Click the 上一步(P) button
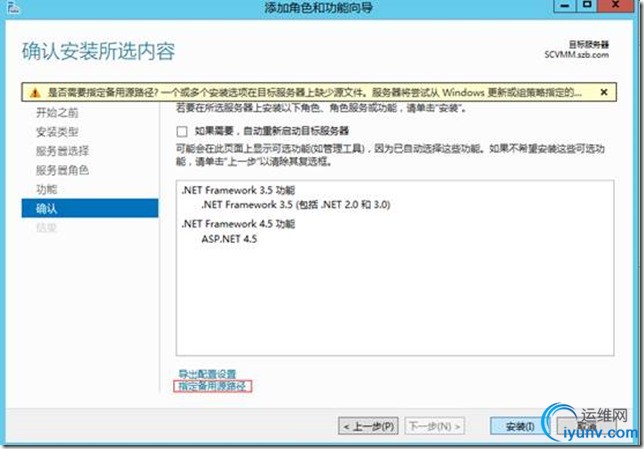 coord(368,426)
